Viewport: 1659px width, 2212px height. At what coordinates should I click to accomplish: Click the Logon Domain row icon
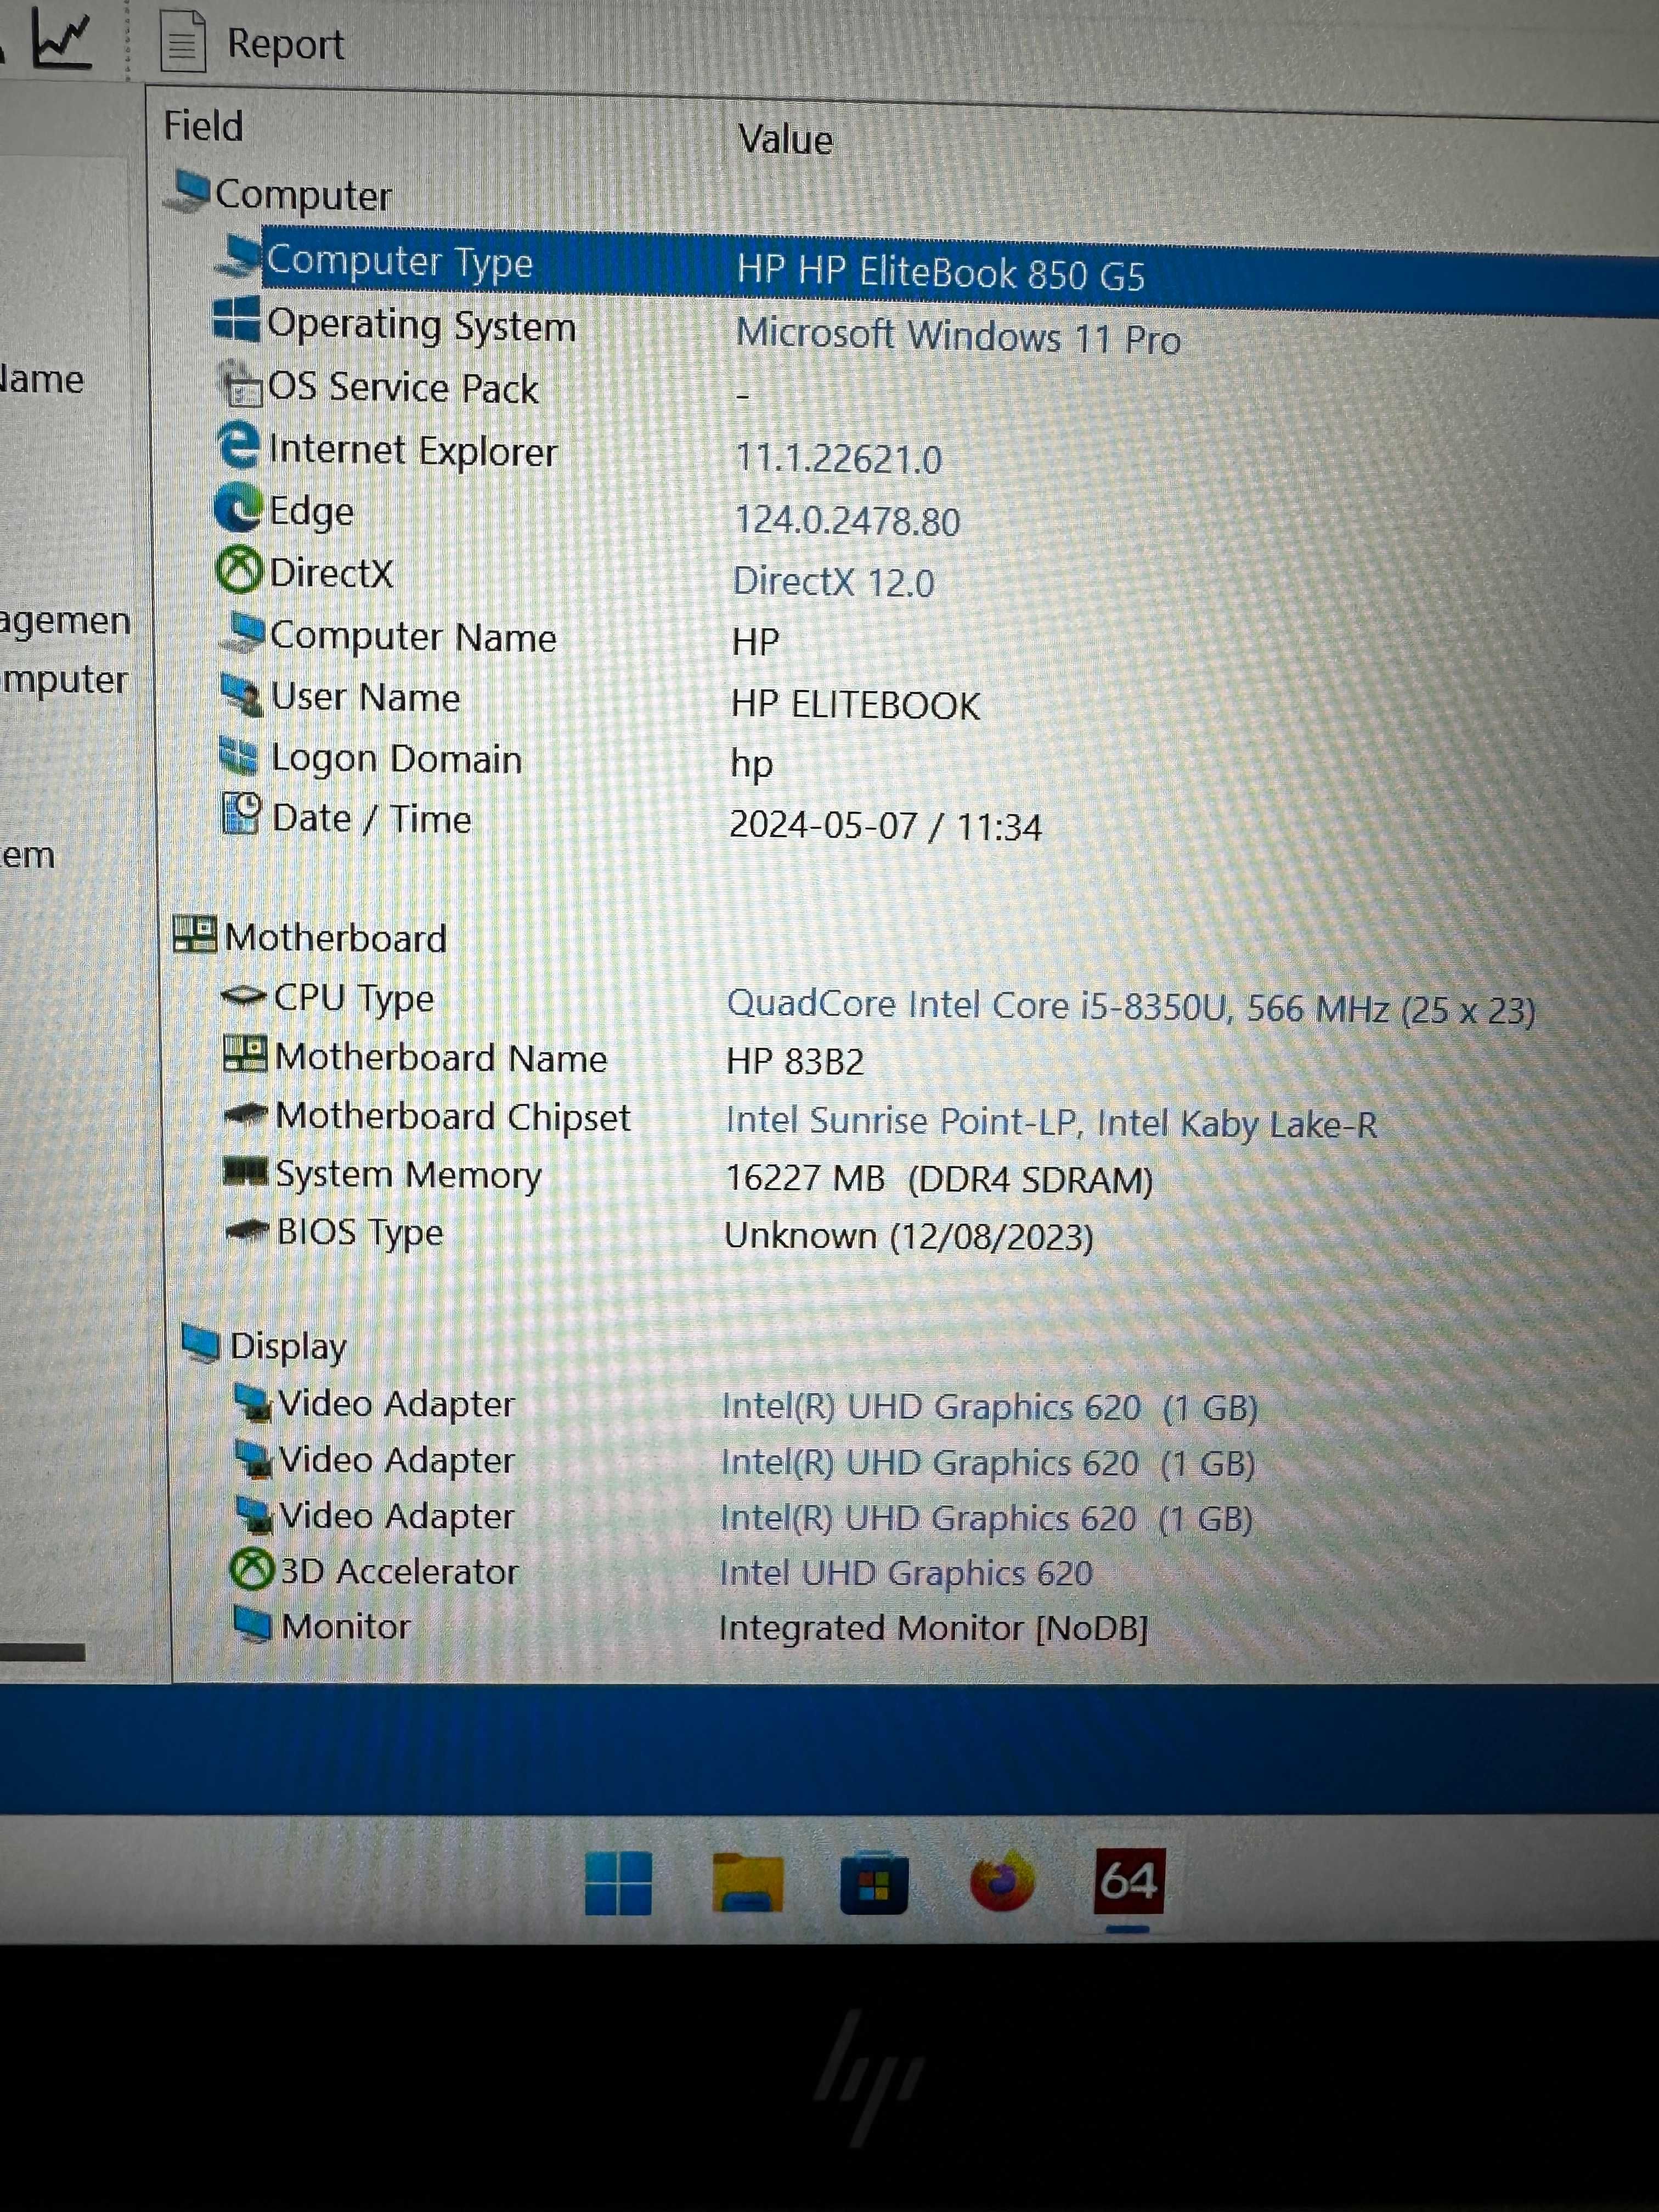239,756
